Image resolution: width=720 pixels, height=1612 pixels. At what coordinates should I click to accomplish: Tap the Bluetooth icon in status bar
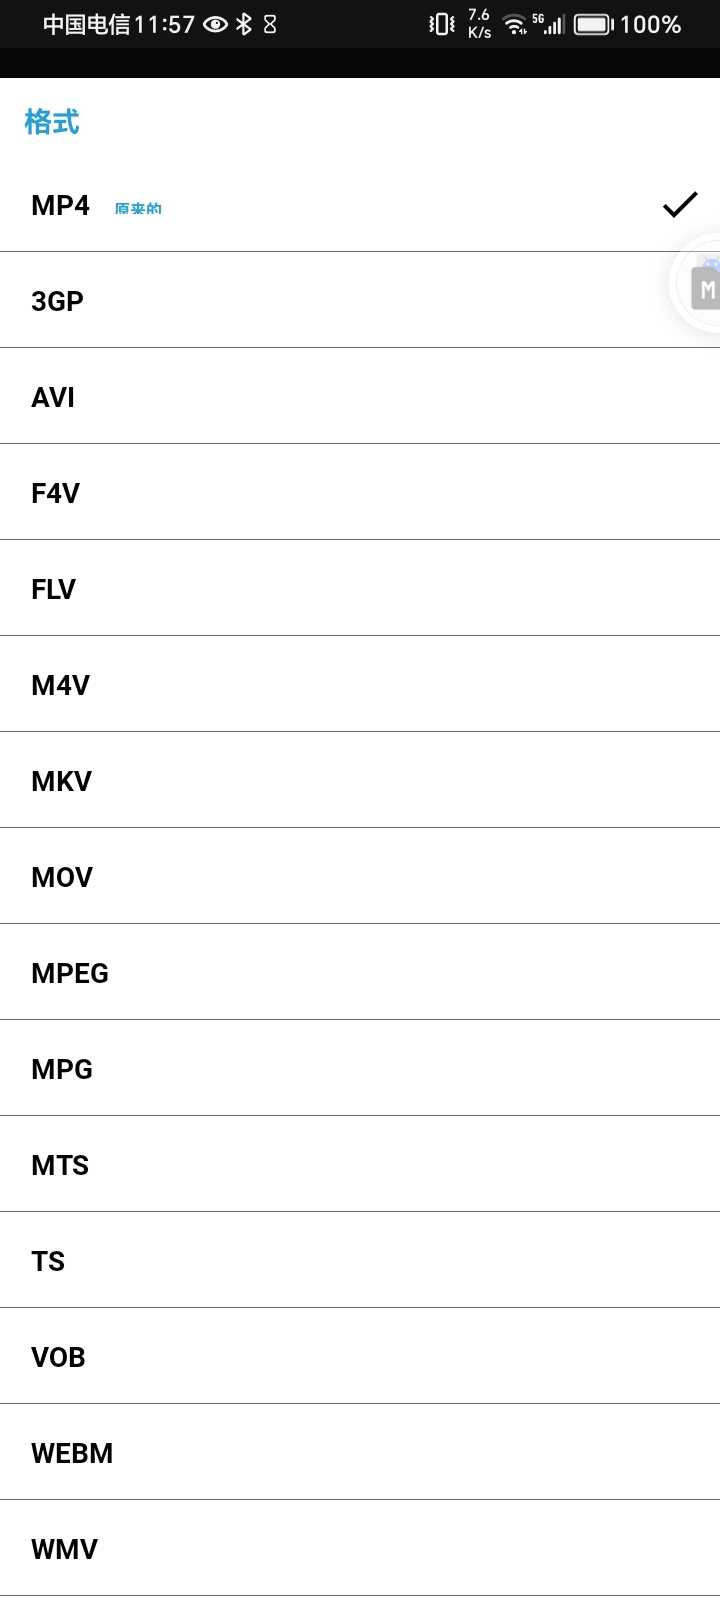[244, 24]
